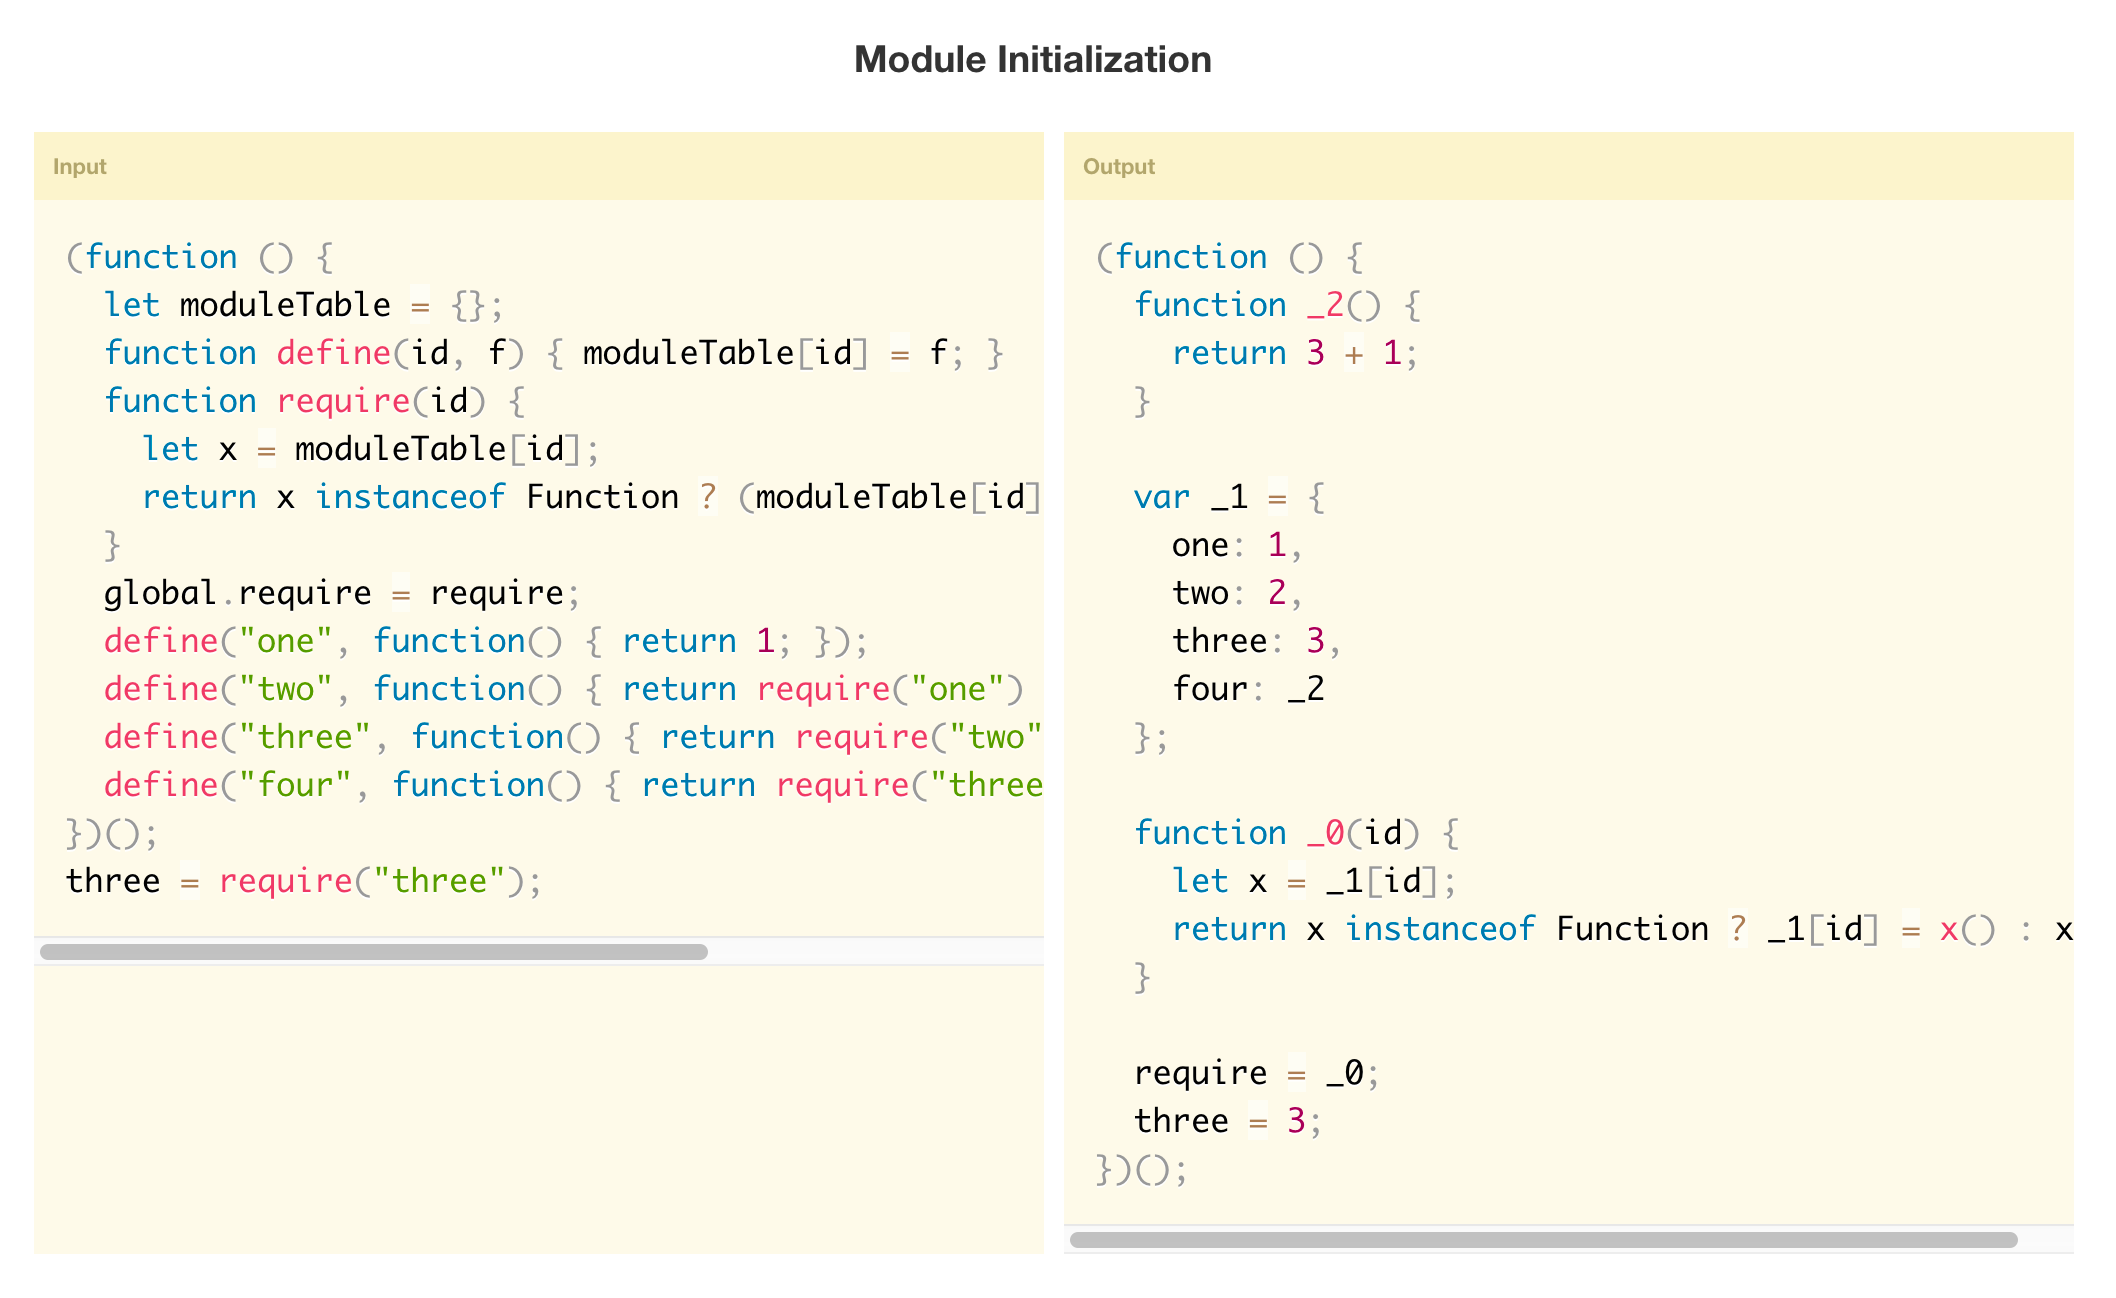
Task: Click the Output panel horizontal scrollbar
Action: coord(1543,1239)
